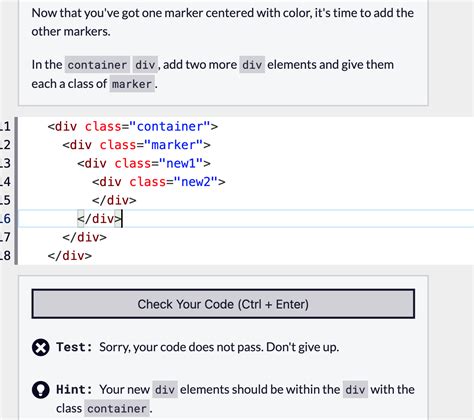The height and width of the screenshot is (420, 474).
Task: Click the "container" code term in hint
Action: (117, 409)
